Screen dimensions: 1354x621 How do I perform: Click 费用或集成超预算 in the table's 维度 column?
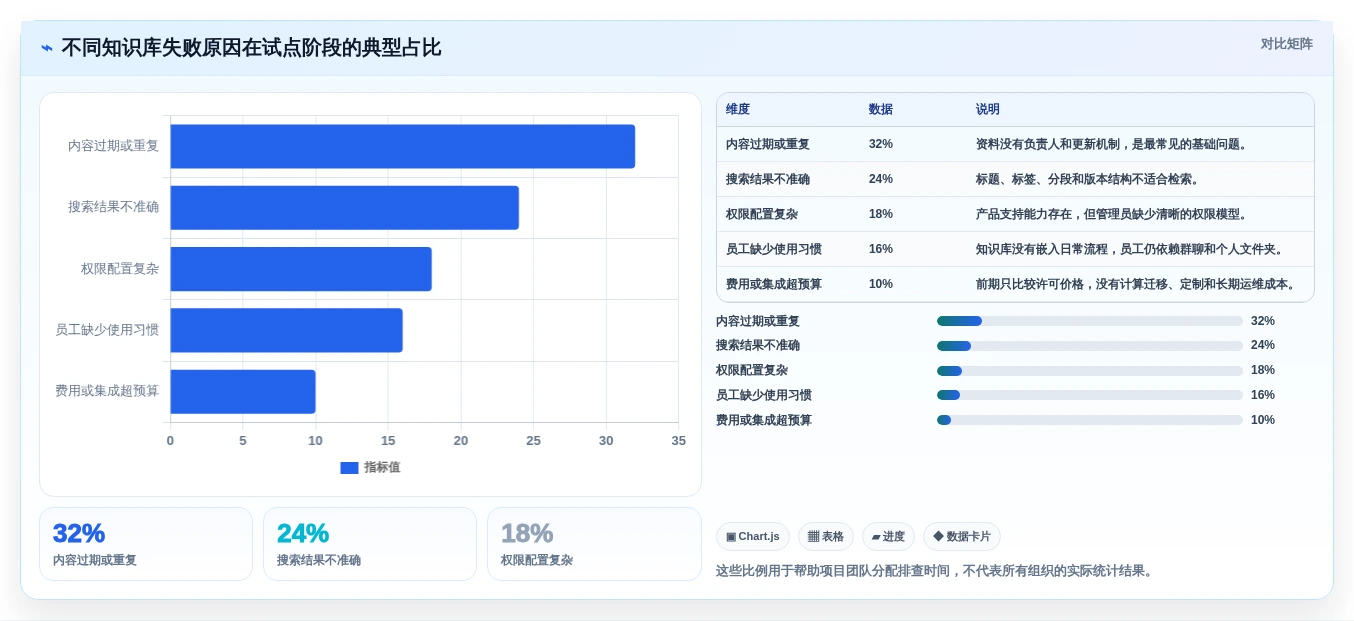[x=774, y=284]
